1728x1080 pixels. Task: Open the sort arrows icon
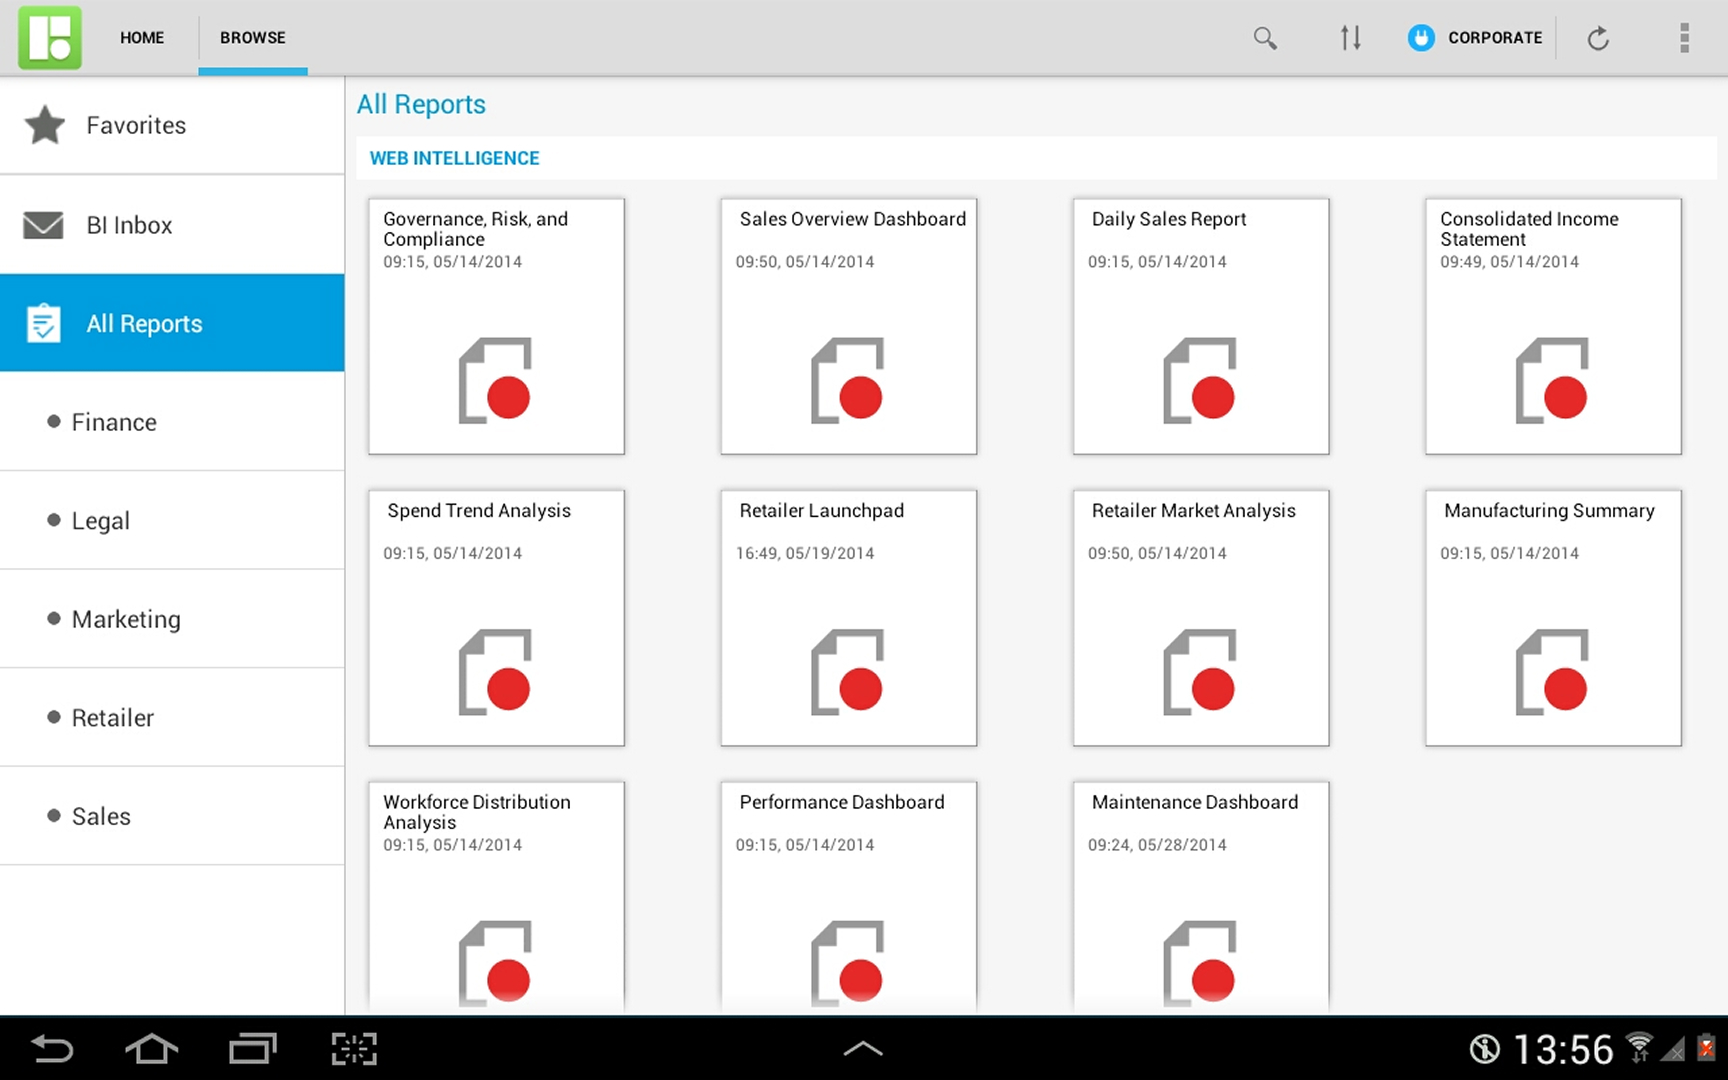click(x=1350, y=38)
